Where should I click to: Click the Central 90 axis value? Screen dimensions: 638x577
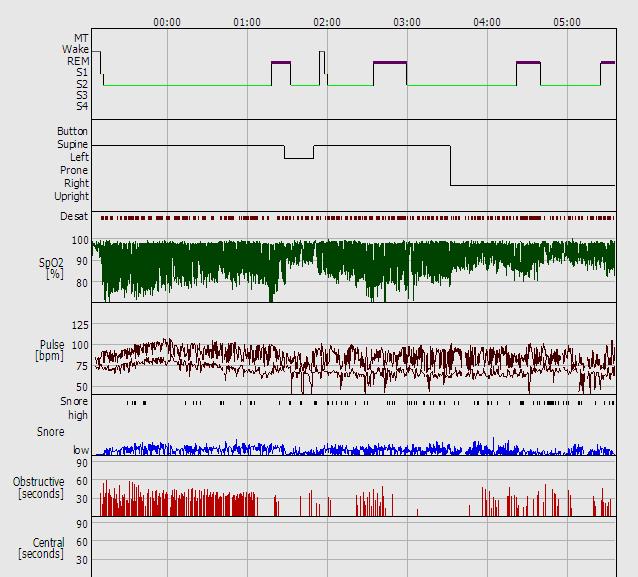click(x=82, y=524)
